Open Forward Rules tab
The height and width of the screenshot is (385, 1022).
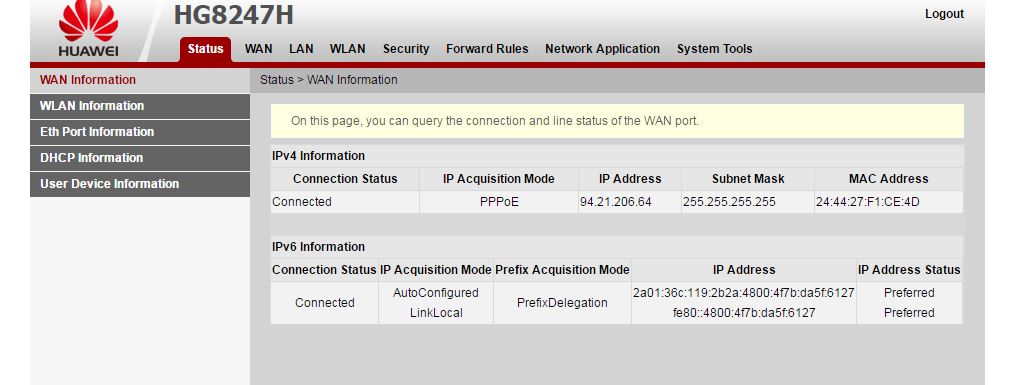[x=487, y=49]
